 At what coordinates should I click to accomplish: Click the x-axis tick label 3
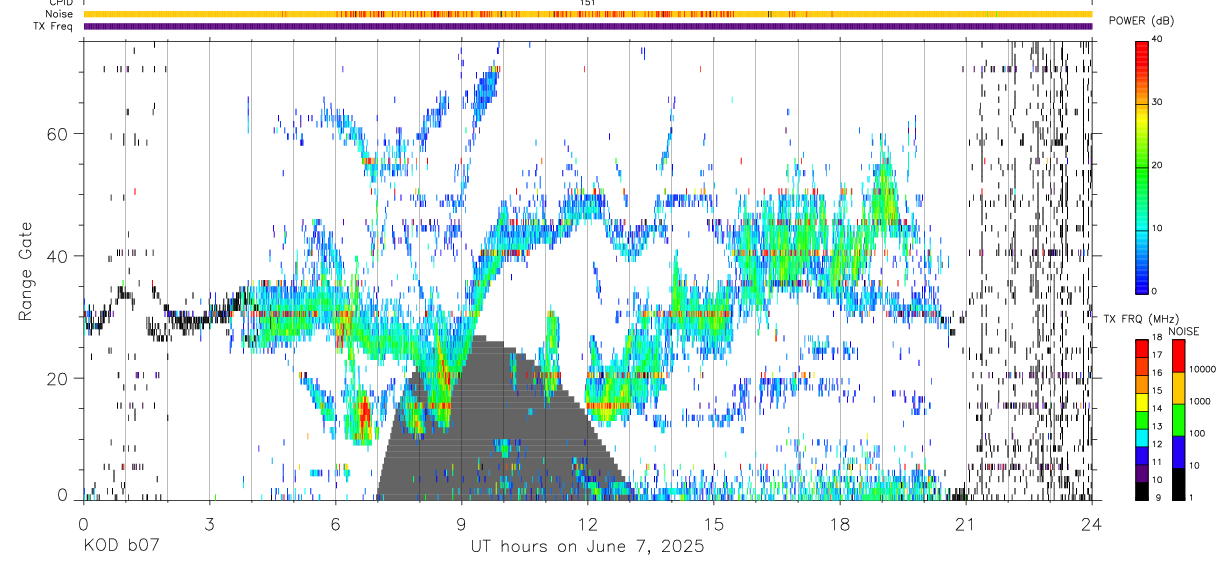(209, 524)
